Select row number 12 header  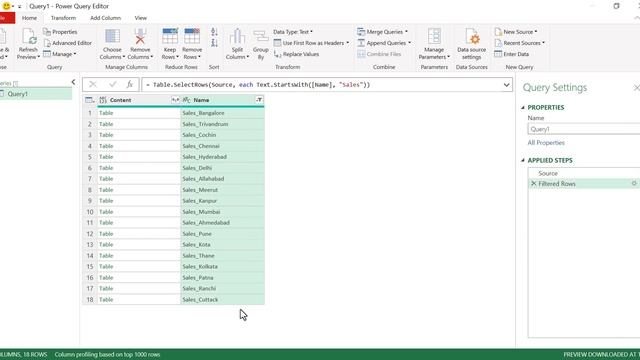(x=90, y=234)
